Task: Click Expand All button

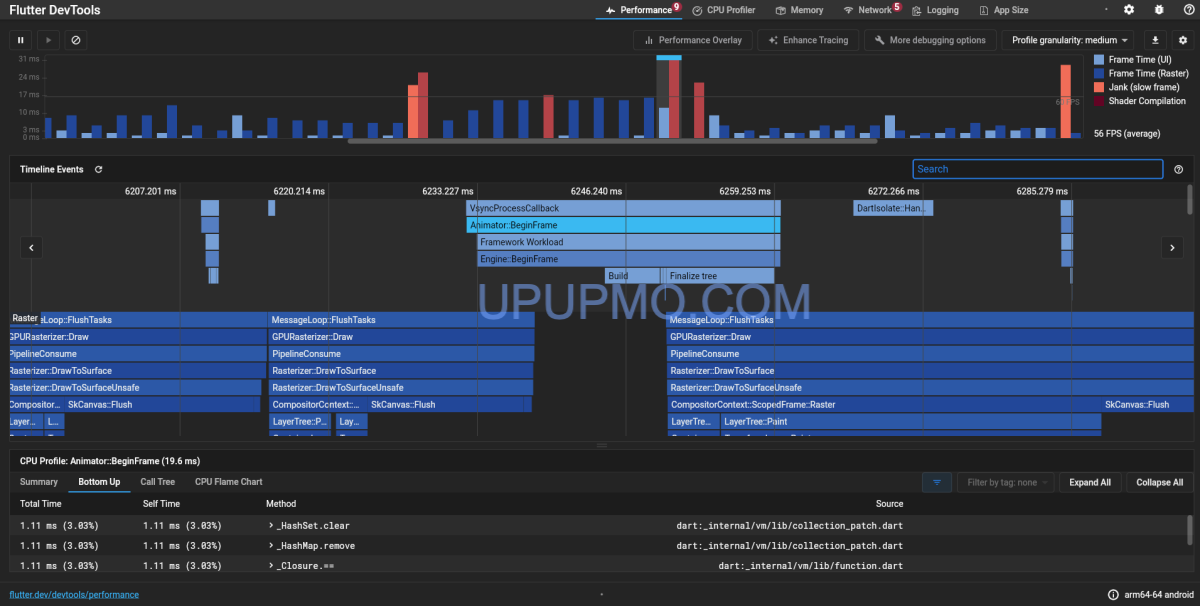Action: (1090, 482)
